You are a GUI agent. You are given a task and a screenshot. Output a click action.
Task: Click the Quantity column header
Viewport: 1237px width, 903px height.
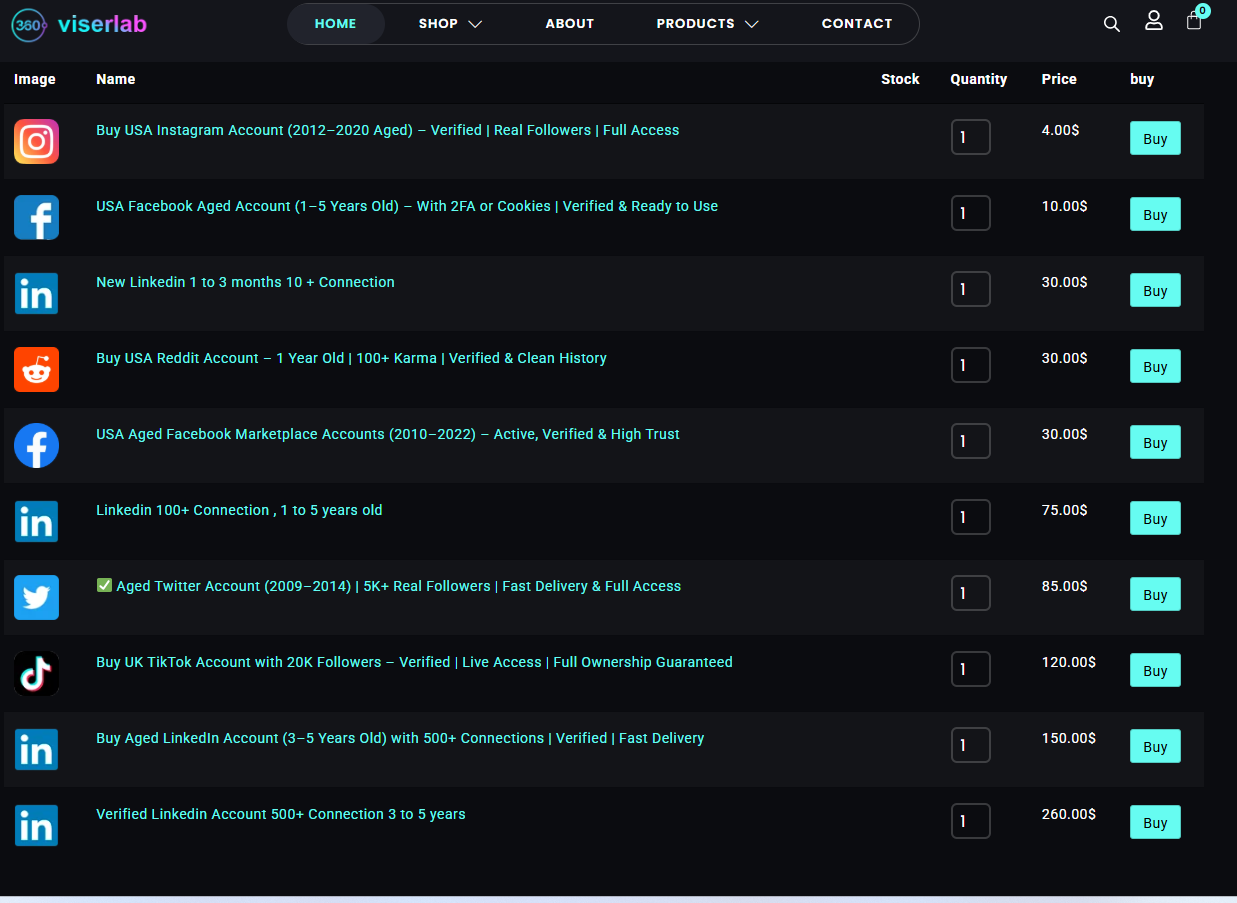[979, 79]
